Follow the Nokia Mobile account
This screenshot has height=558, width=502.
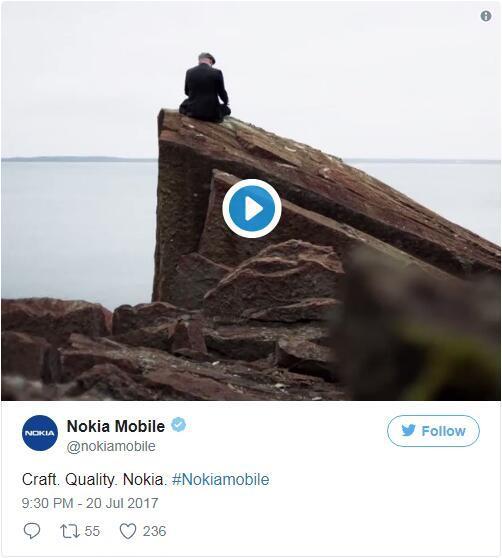pyautogui.click(x=433, y=431)
